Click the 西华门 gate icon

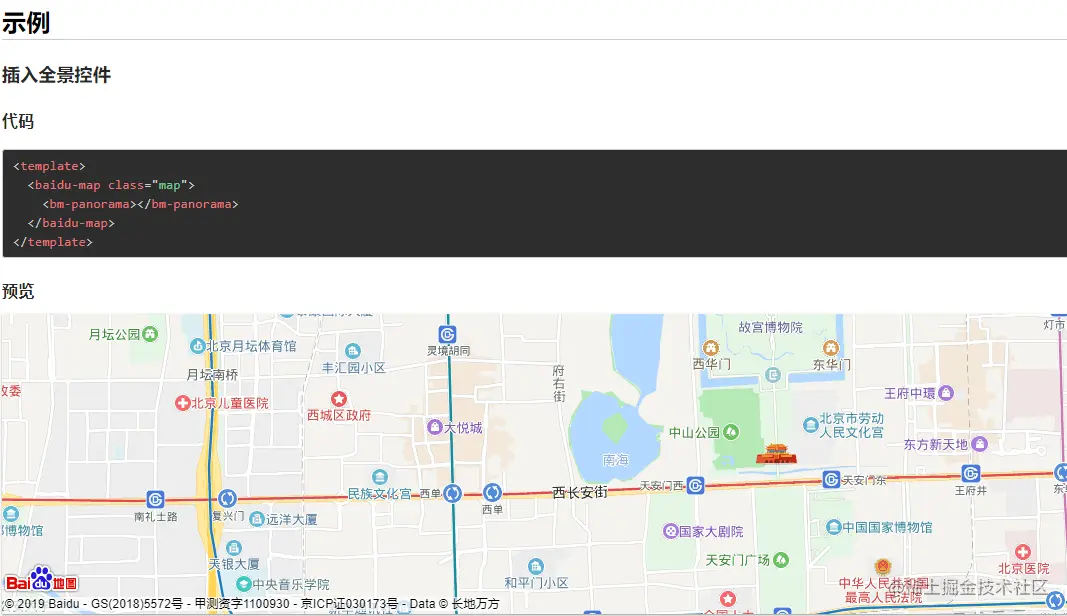pyautogui.click(x=711, y=348)
